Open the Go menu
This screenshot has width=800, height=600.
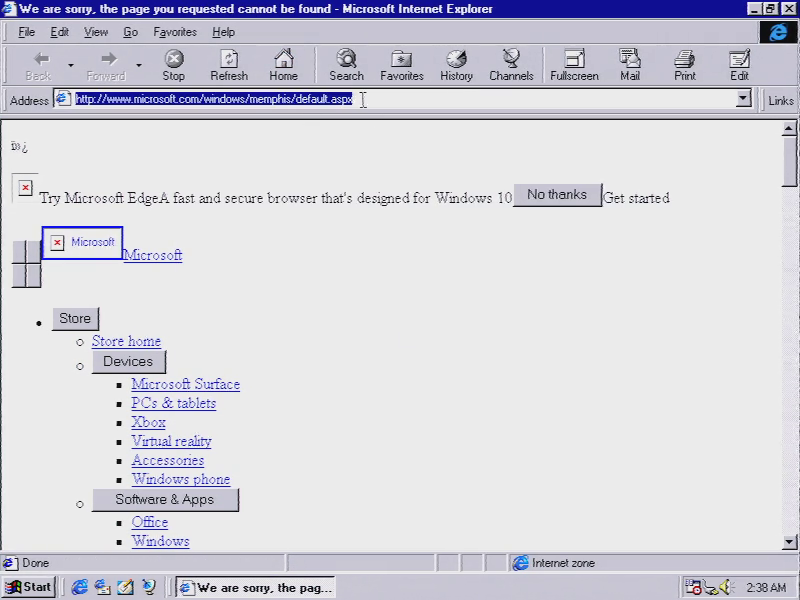(131, 32)
